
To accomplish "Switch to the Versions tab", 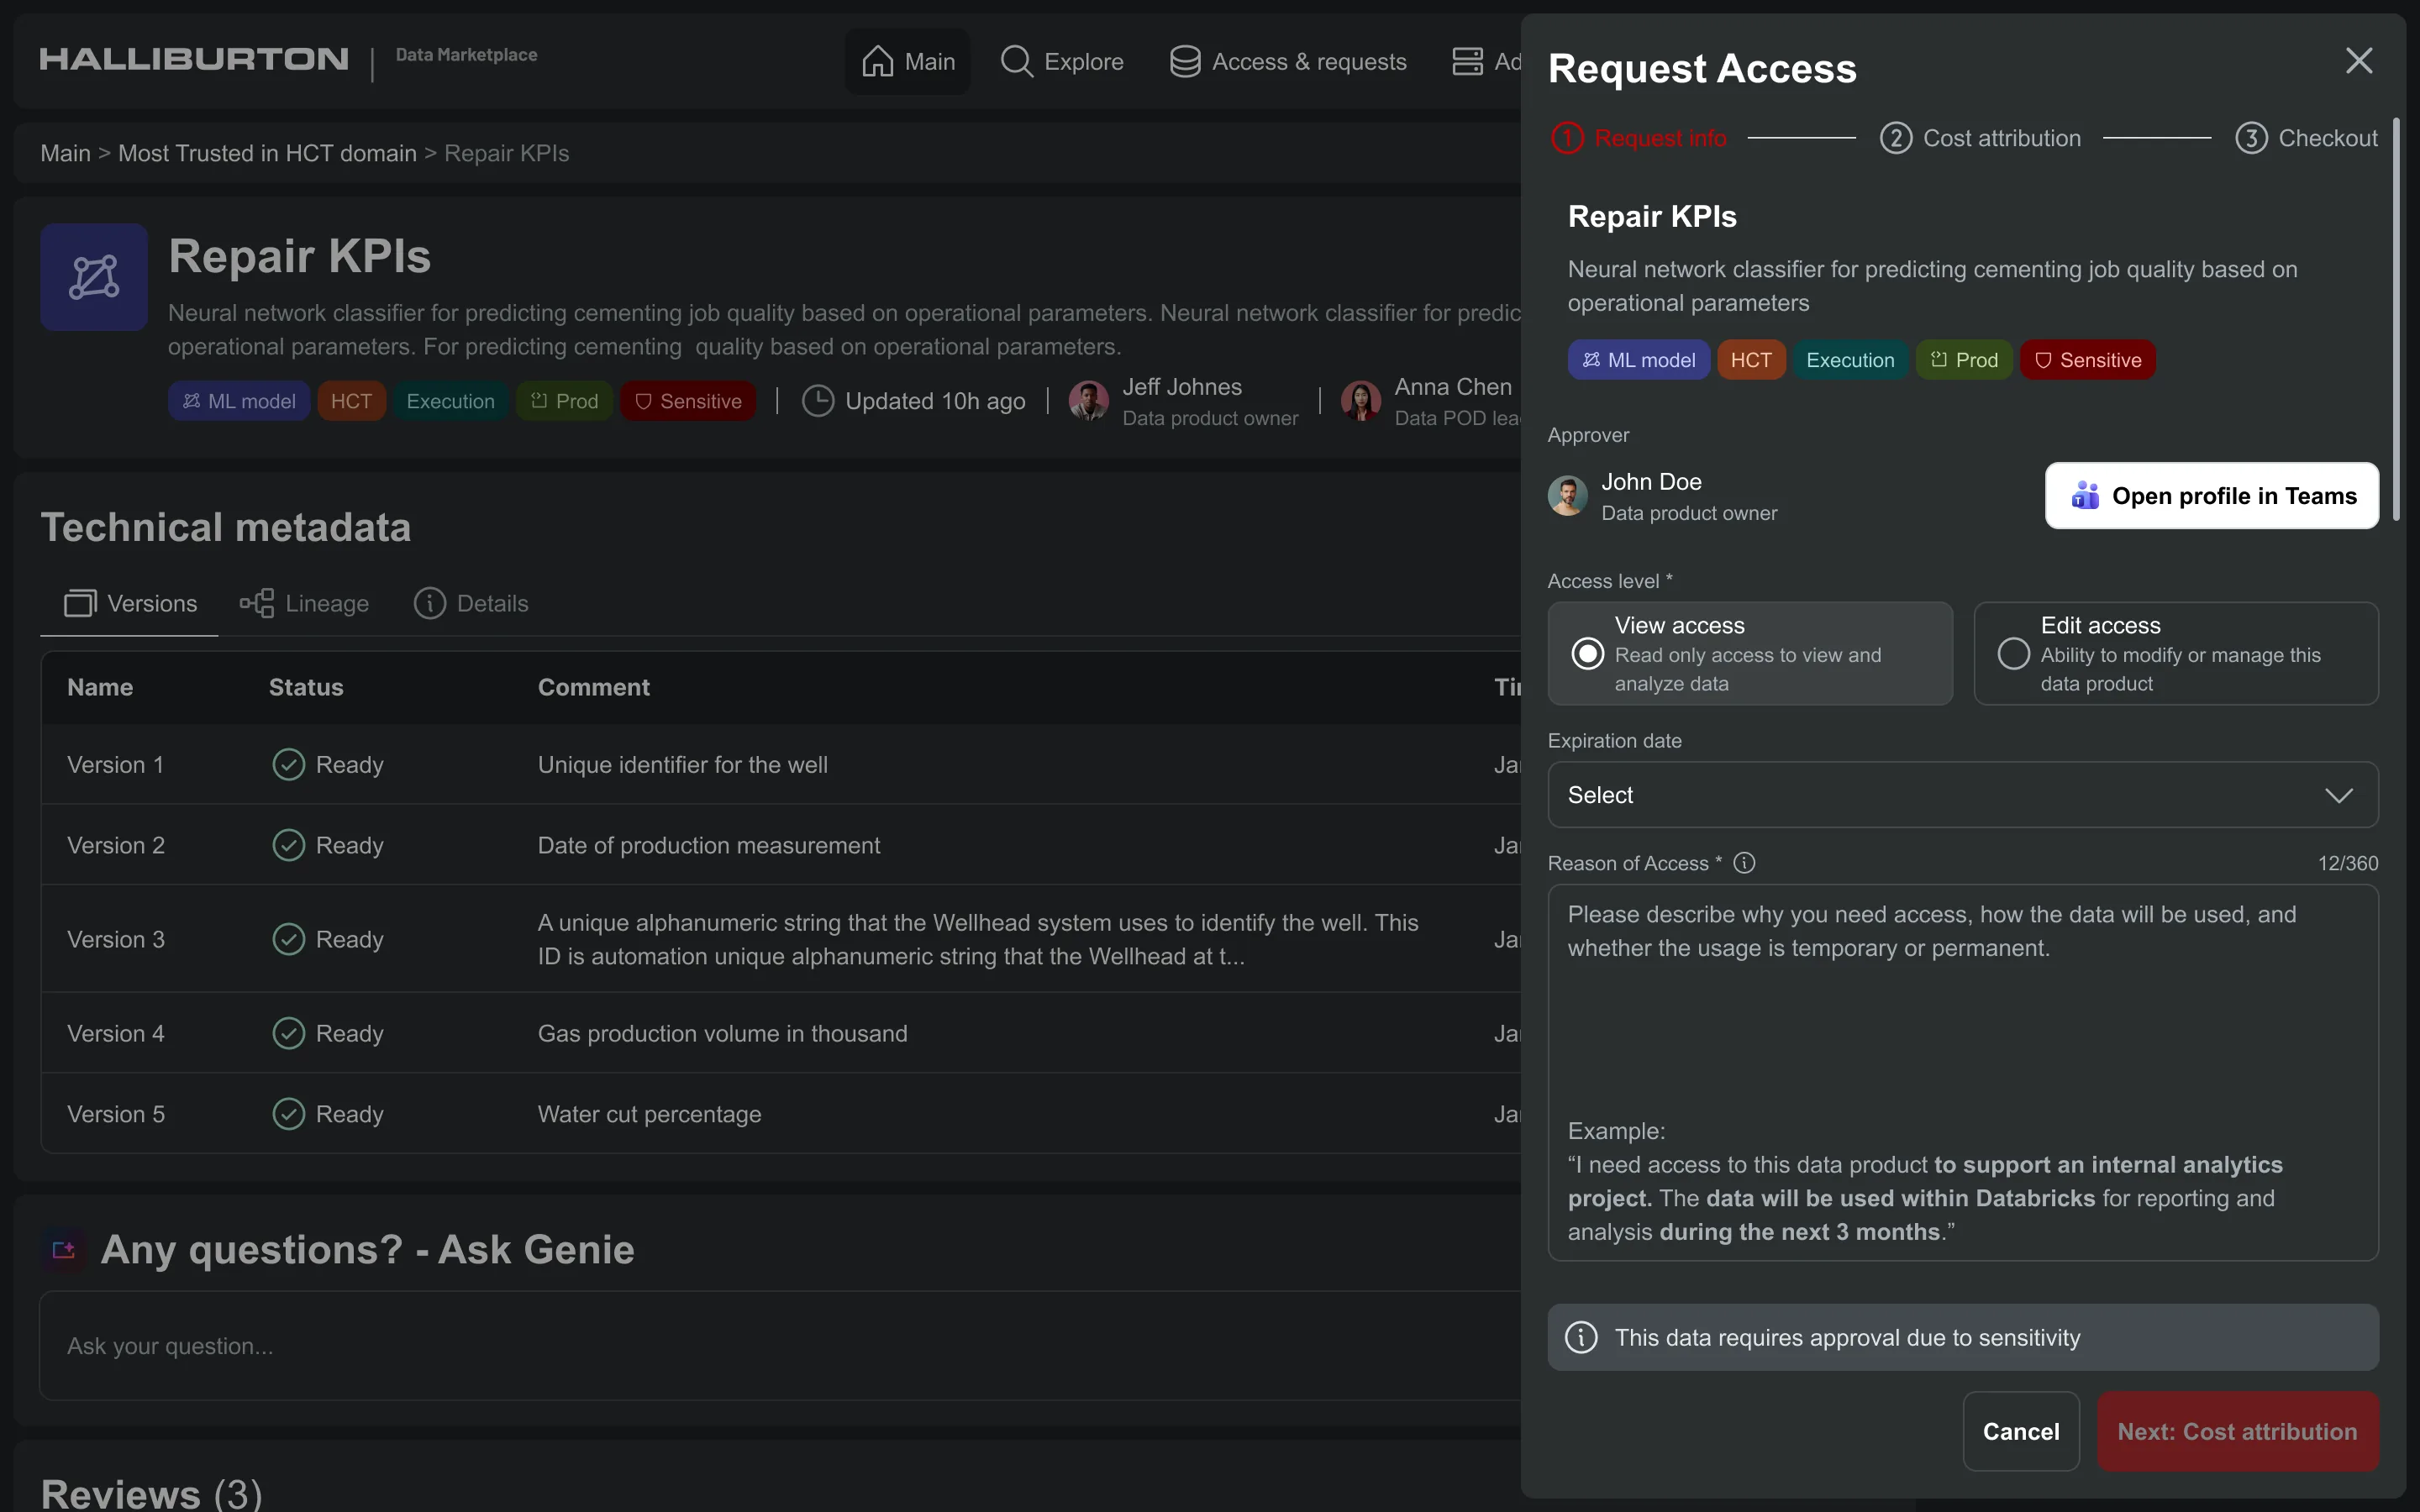I will (x=129, y=604).
